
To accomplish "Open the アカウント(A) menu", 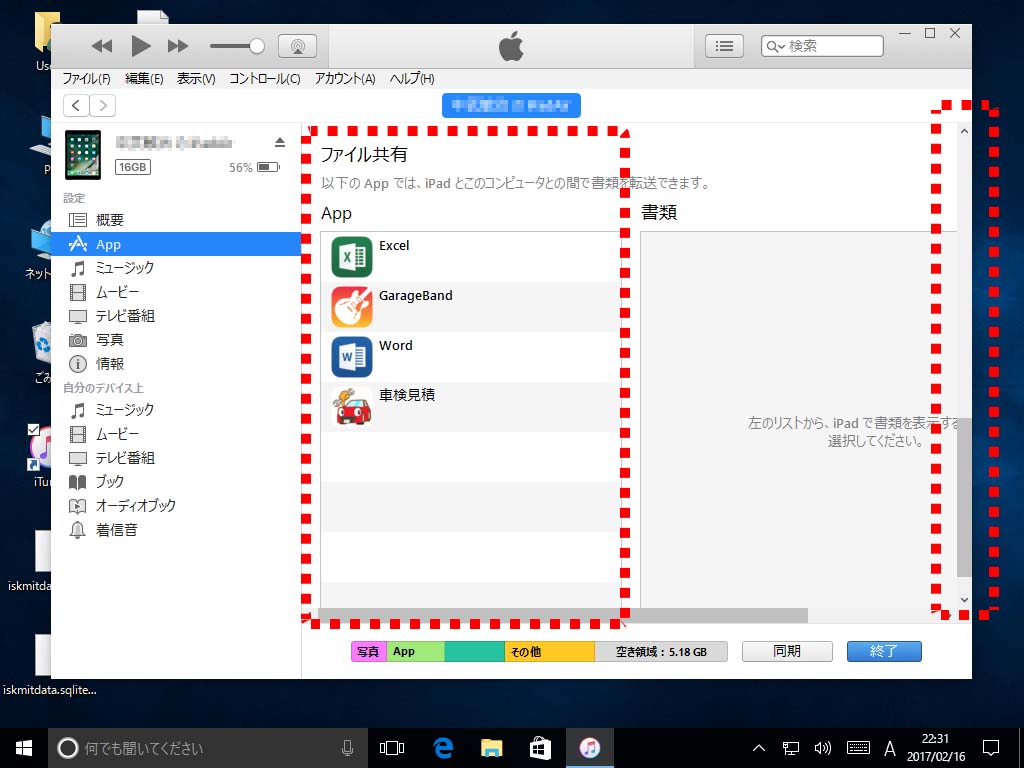I will coord(344,79).
